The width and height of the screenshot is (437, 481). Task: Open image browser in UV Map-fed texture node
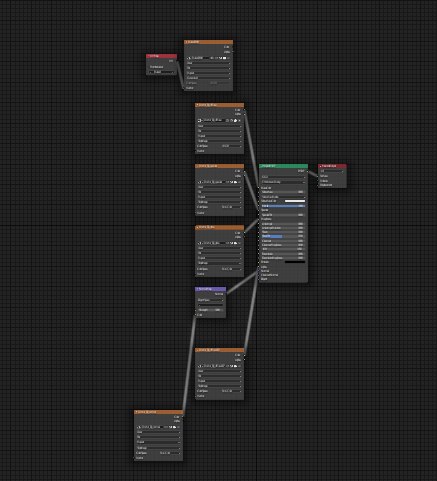tap(189, 58)
